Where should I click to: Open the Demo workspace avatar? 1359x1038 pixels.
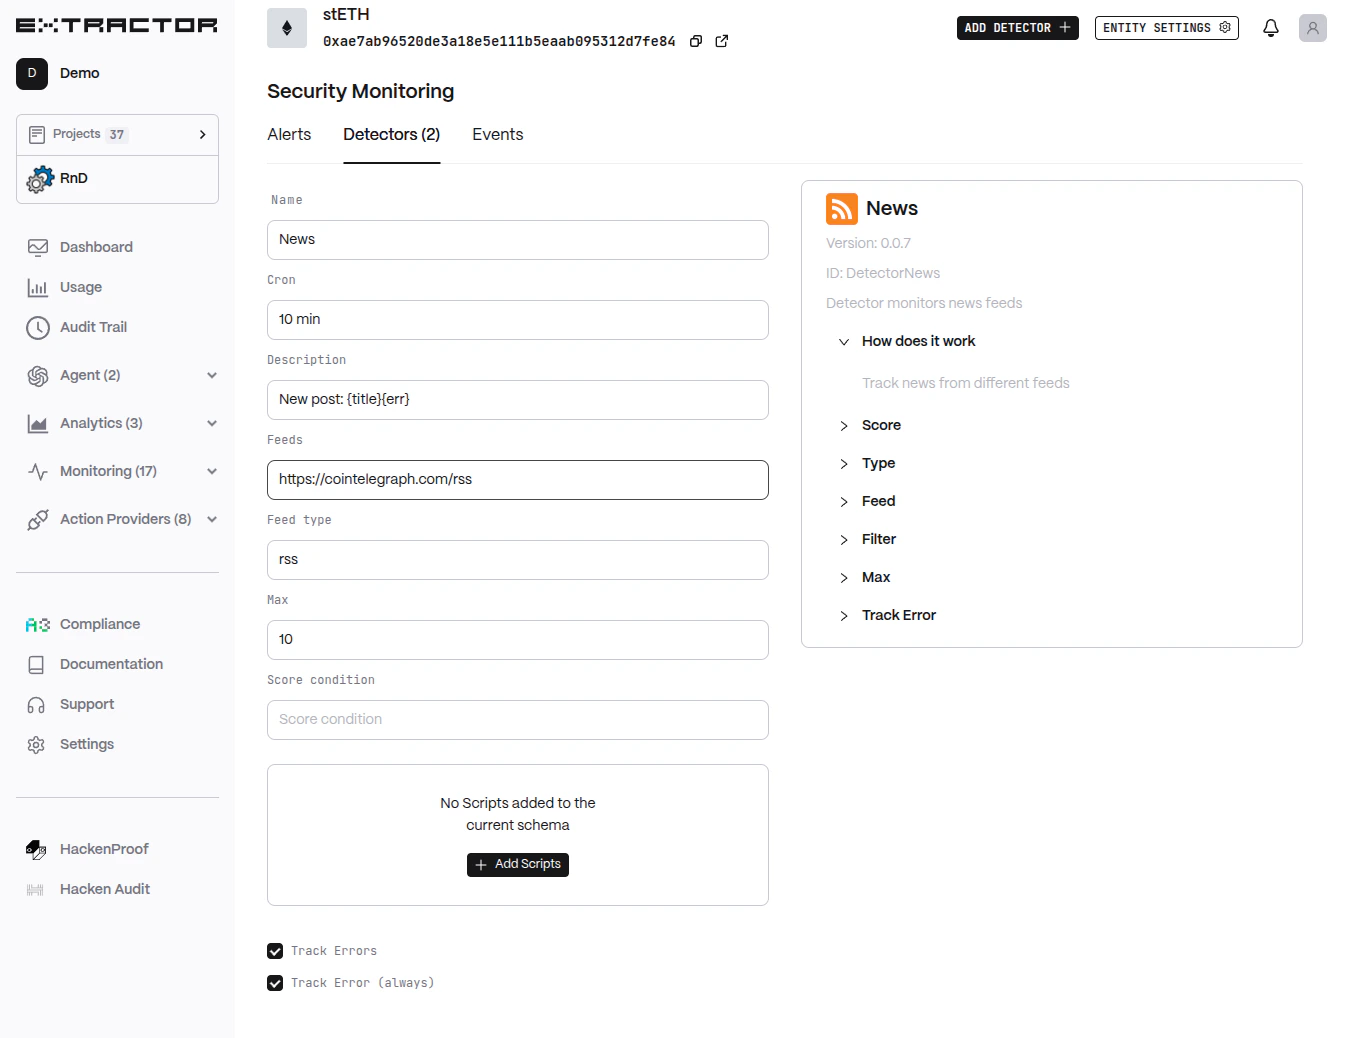pyautogui.click(x=32, y=73)
